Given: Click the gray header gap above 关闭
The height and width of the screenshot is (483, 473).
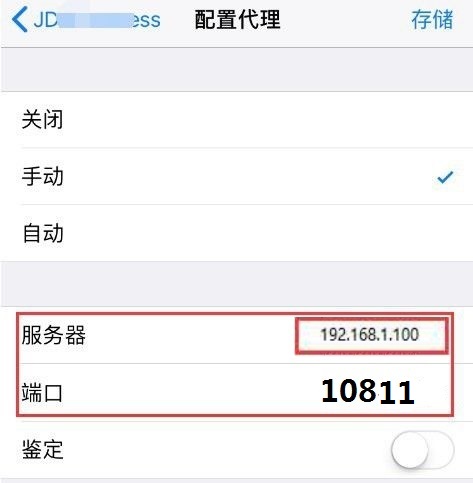Looking at the screenshot, I should 236,69.
